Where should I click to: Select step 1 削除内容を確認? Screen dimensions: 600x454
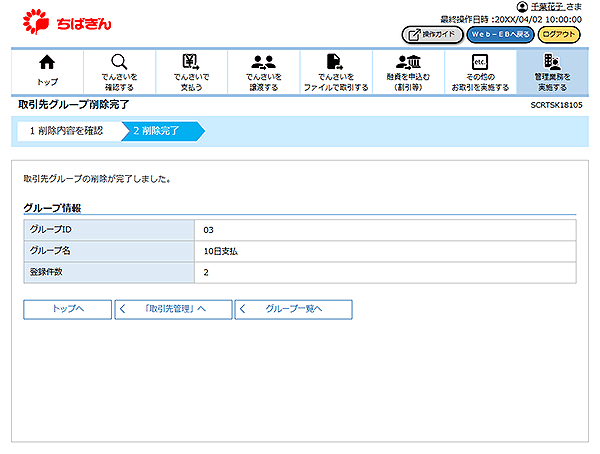tap(66, 130)
